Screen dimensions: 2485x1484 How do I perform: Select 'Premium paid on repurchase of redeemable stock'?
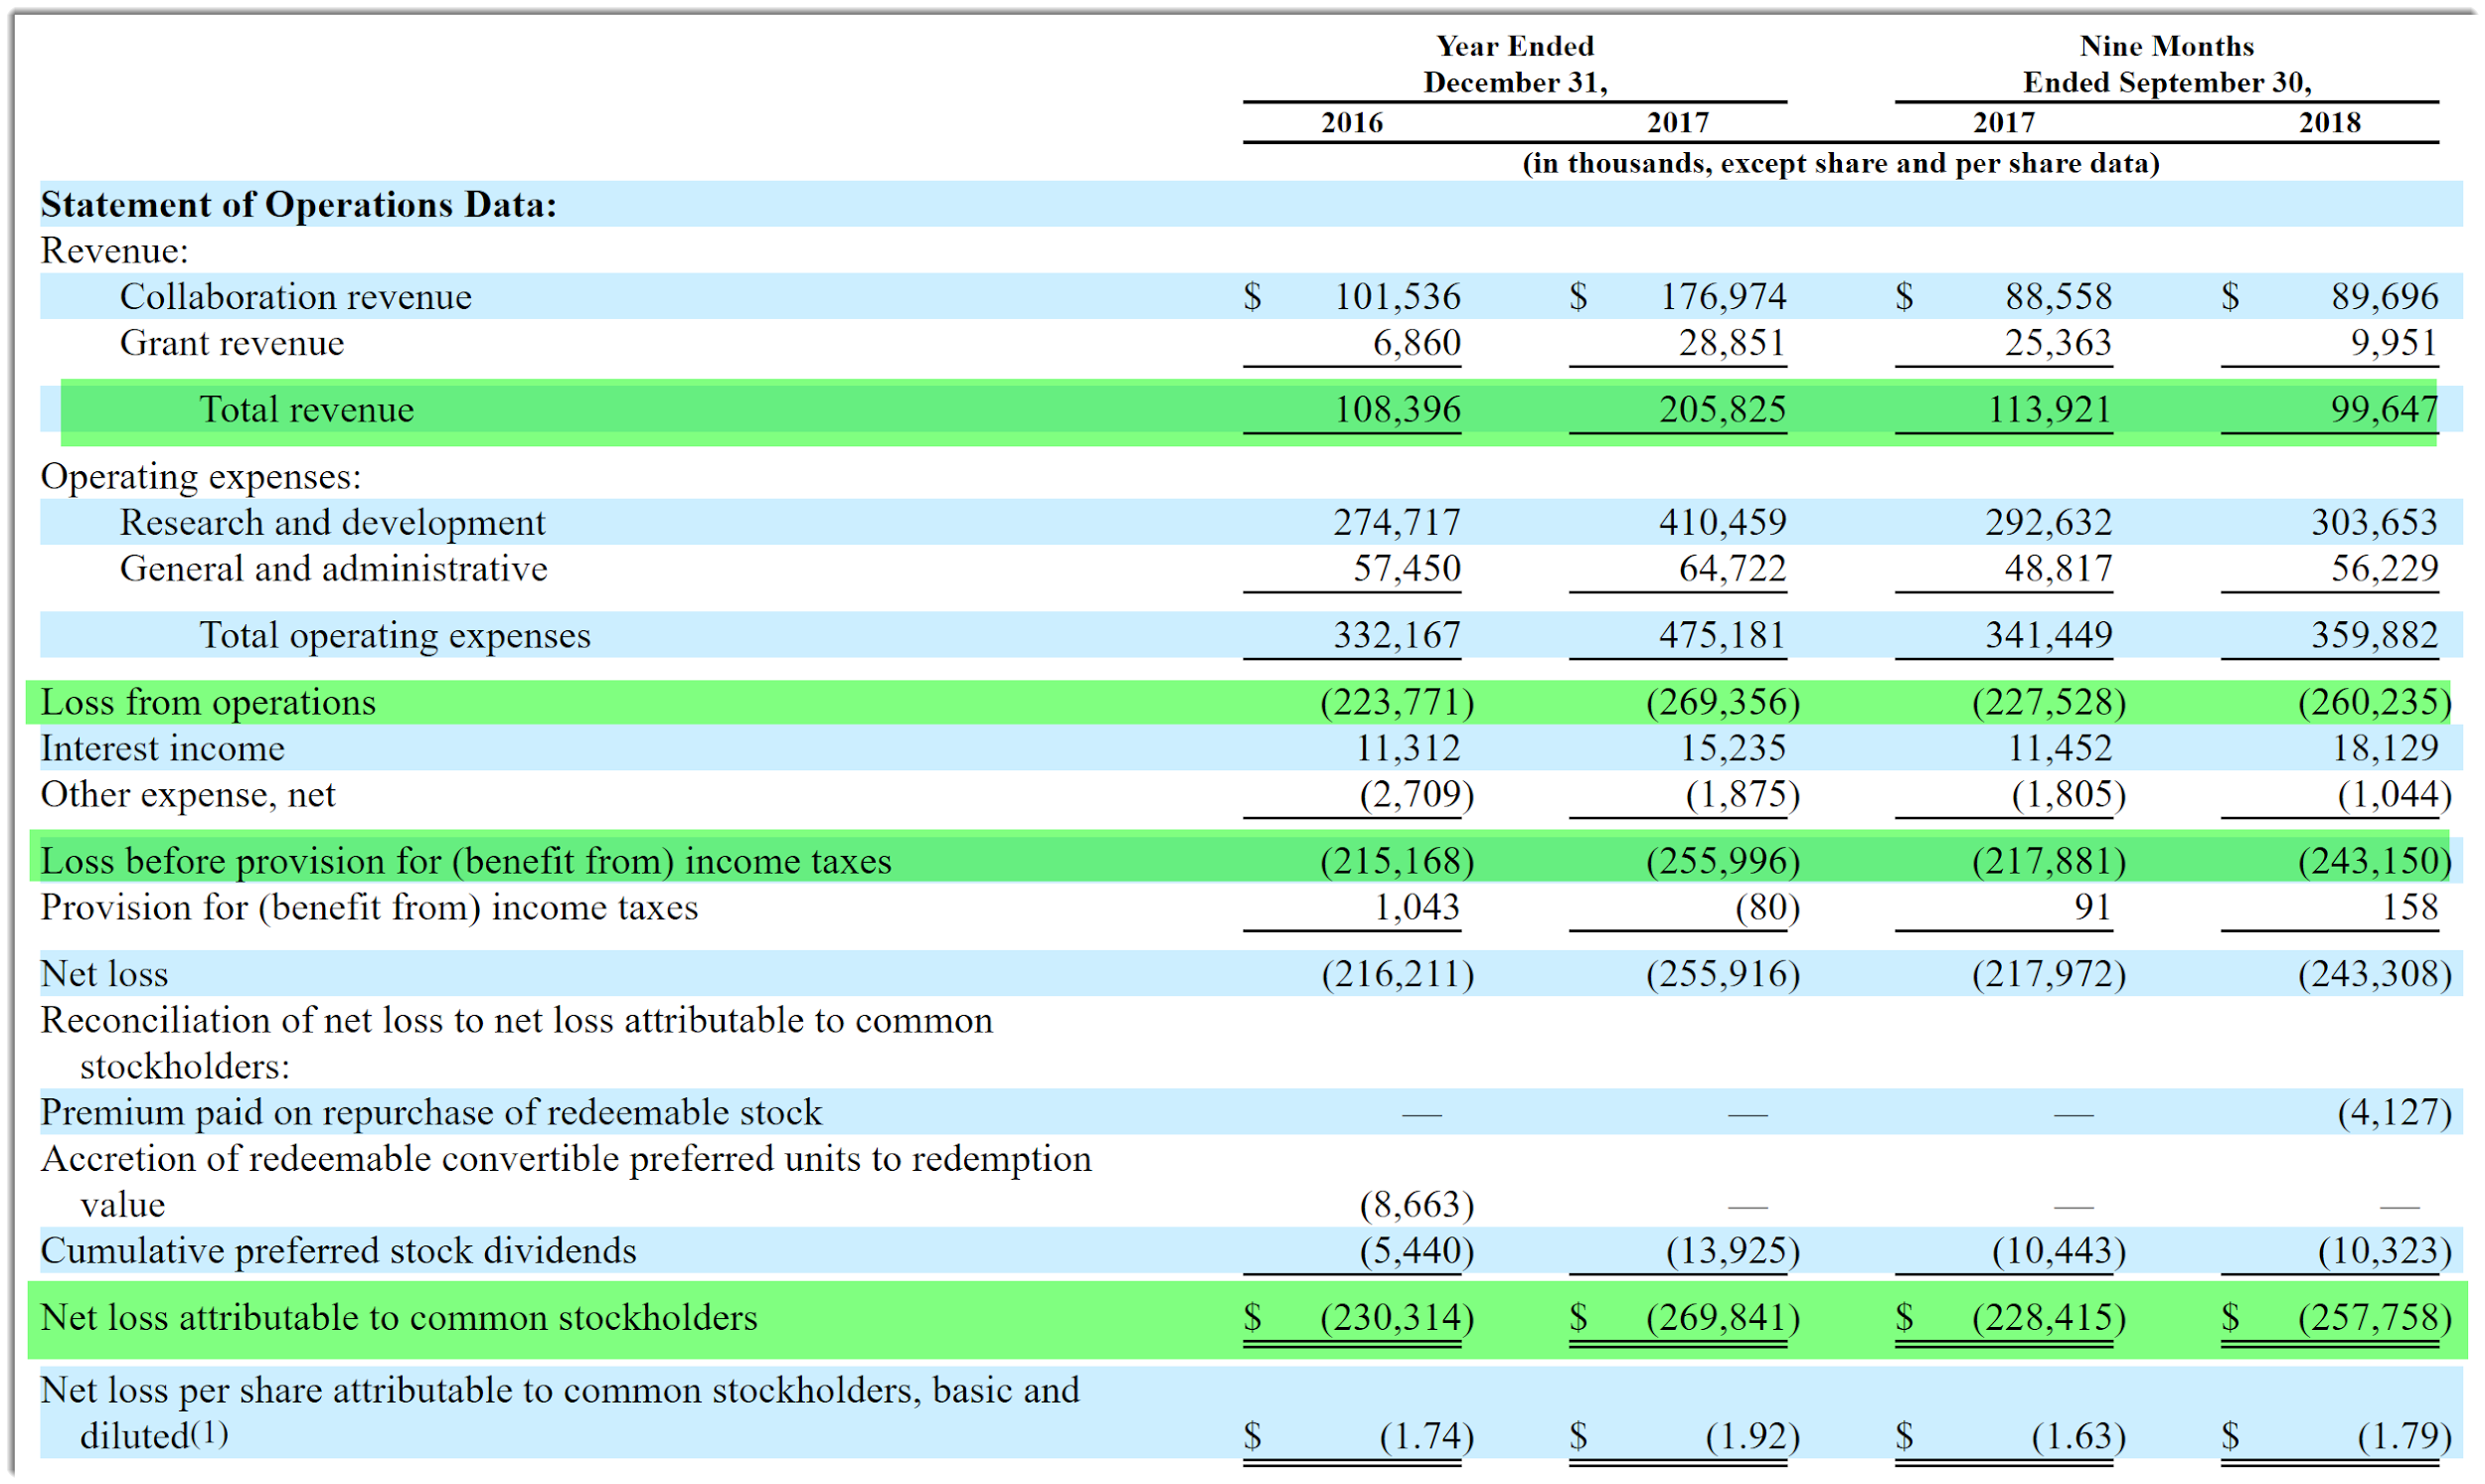(x=431, y=1113)
